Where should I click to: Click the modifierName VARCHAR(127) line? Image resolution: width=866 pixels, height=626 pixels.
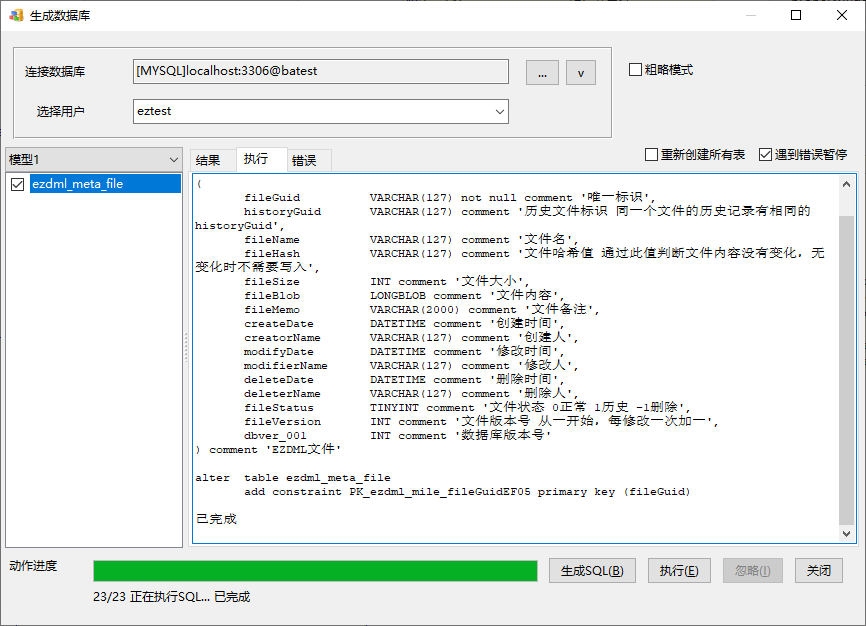(411, 365)
